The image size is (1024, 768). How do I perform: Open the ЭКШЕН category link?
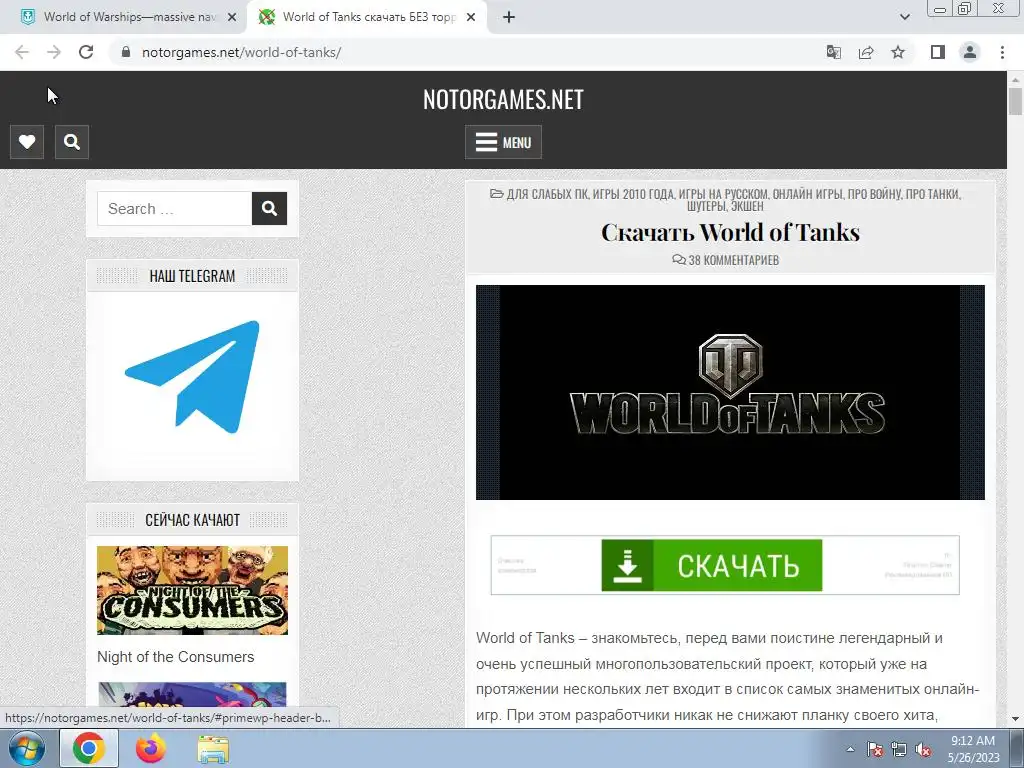point(747,206)
